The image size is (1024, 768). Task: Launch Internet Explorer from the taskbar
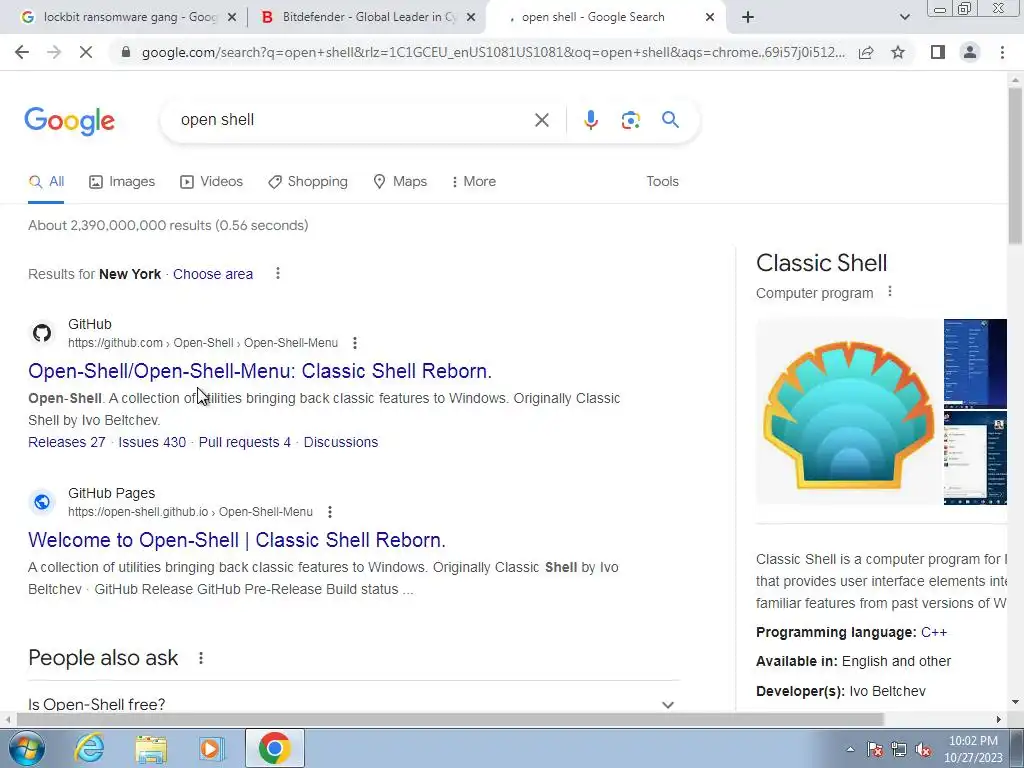pyautogui.click(x=89, y=748)
